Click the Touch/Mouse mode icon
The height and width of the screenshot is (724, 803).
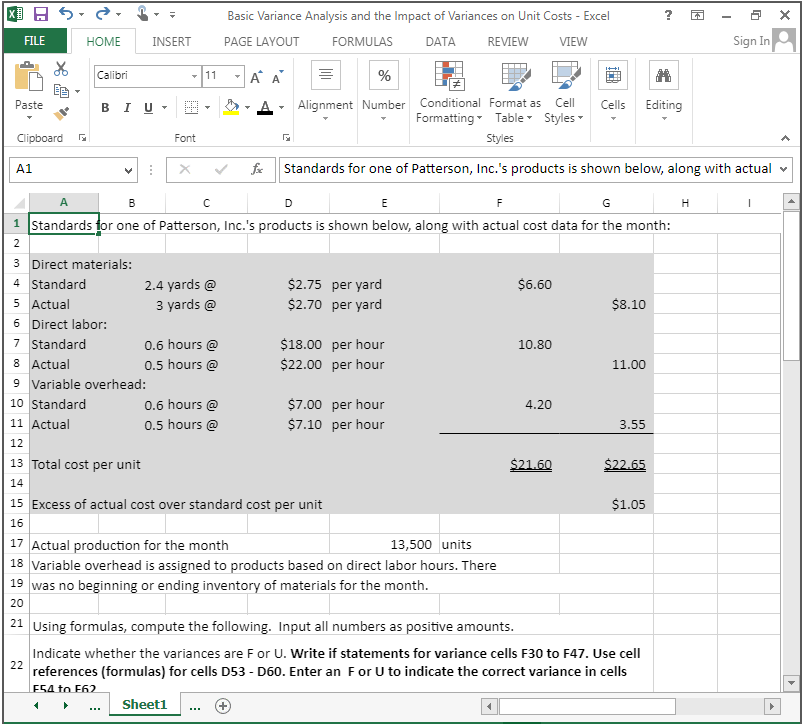pos(142,14)
